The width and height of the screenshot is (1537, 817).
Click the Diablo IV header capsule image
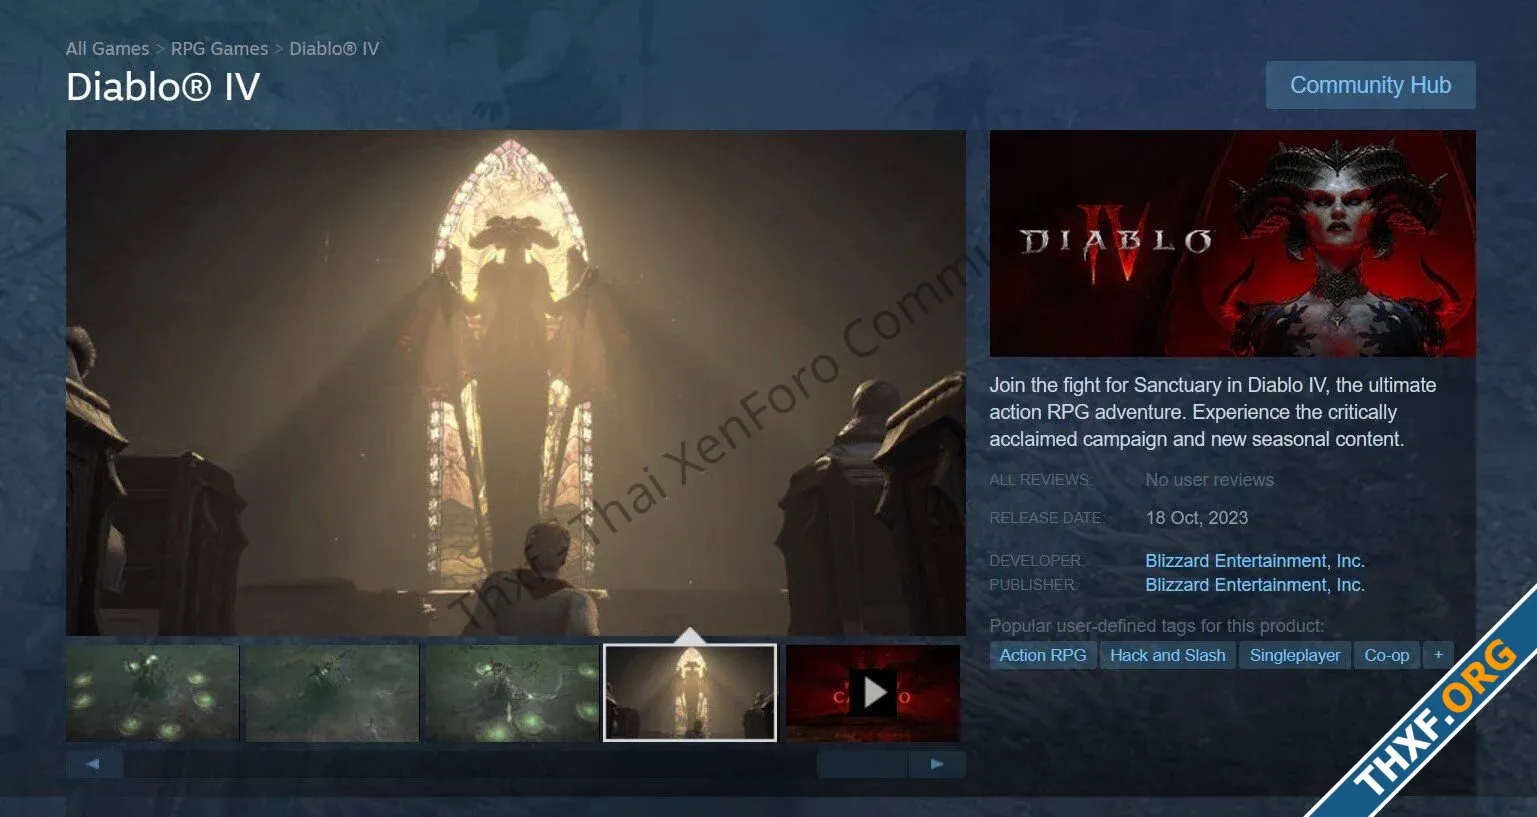click(x=1232, y=243)
